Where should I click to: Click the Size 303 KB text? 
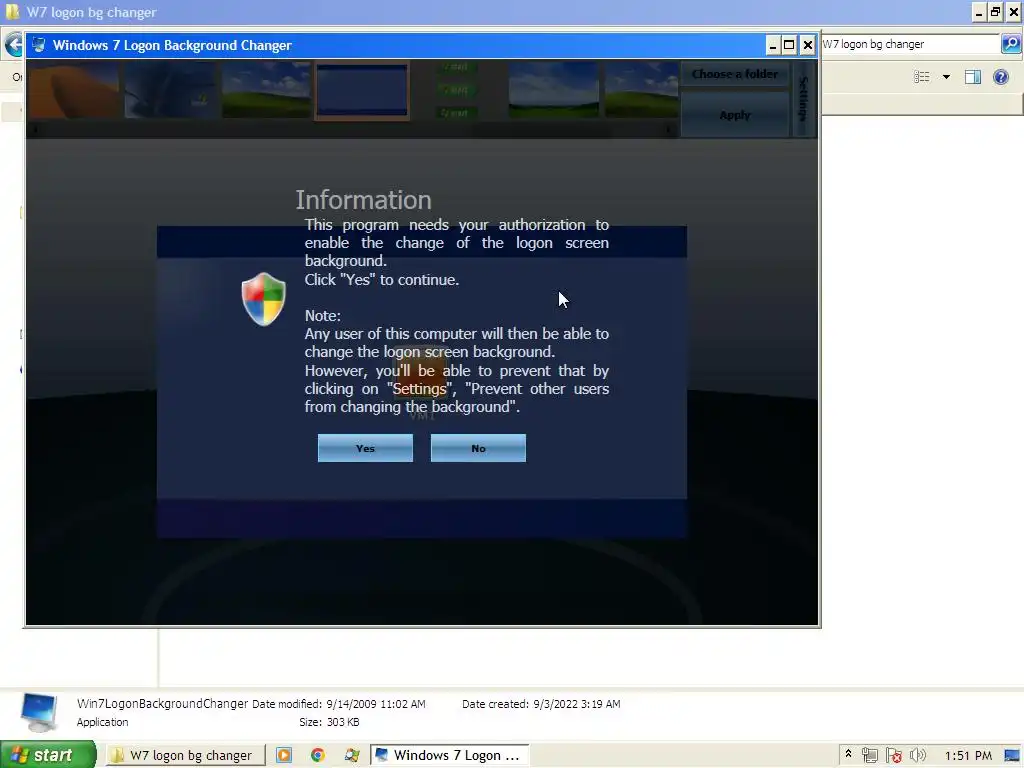(x=329, y=722)
